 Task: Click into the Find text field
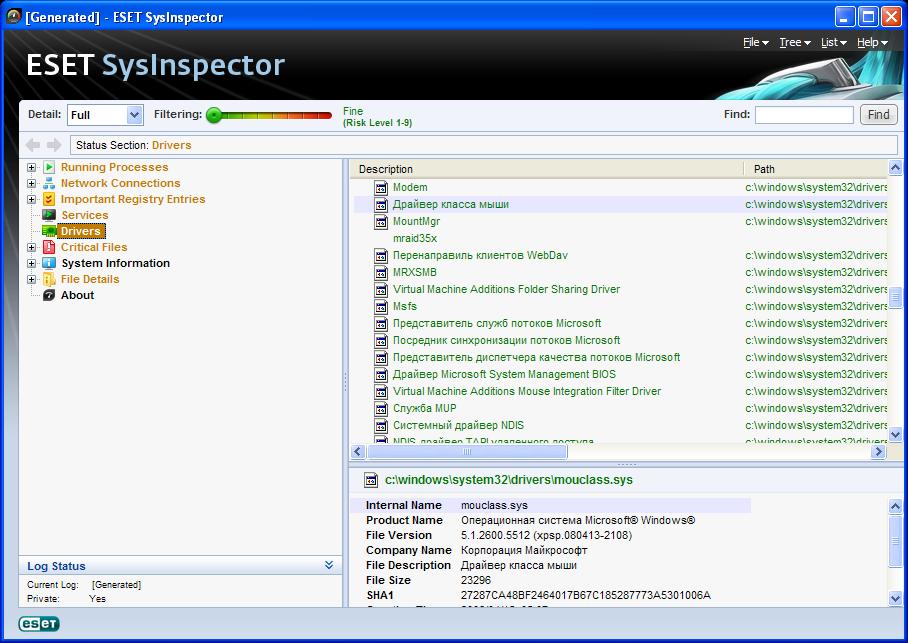pos(803,115)
